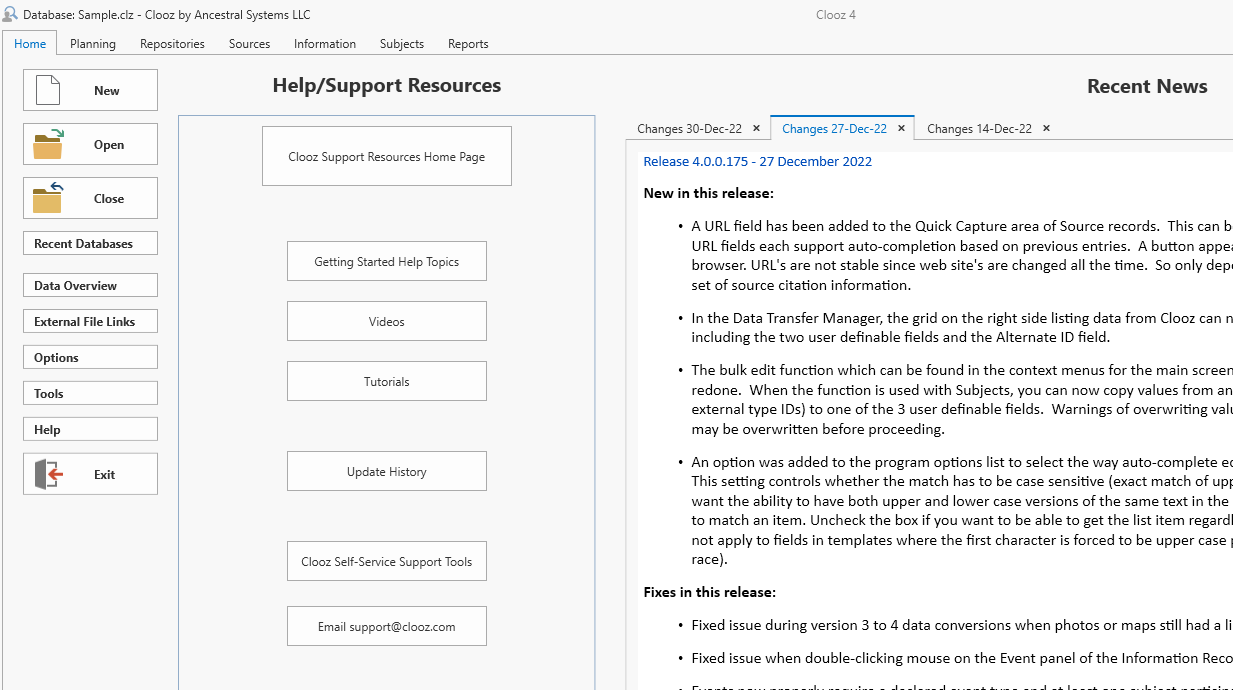Click the folder icon on Close
Viewport: 1233px width, 690px height.
47,198
